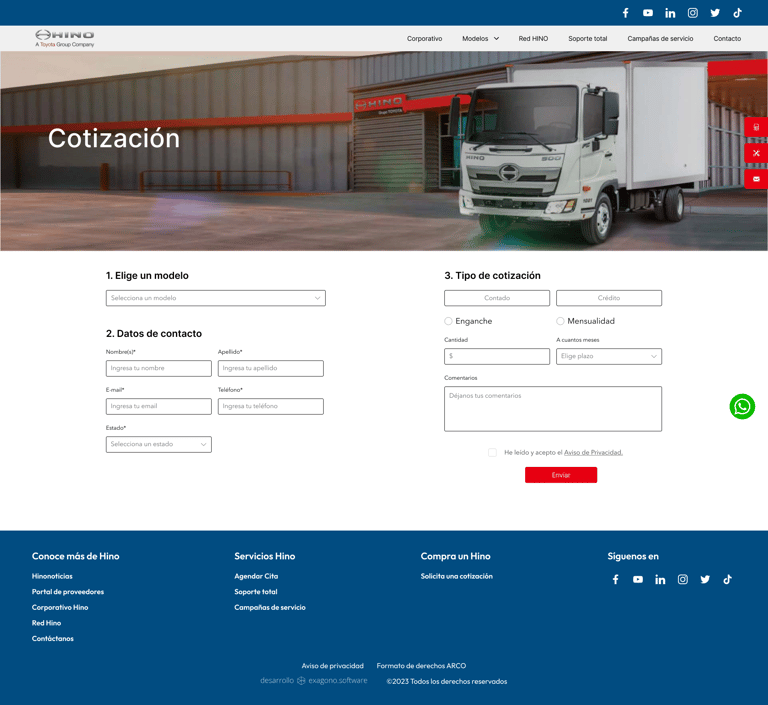Click the red wrench tools side button
The width and height of the screenshot is (768, 705).
[756, 153]
